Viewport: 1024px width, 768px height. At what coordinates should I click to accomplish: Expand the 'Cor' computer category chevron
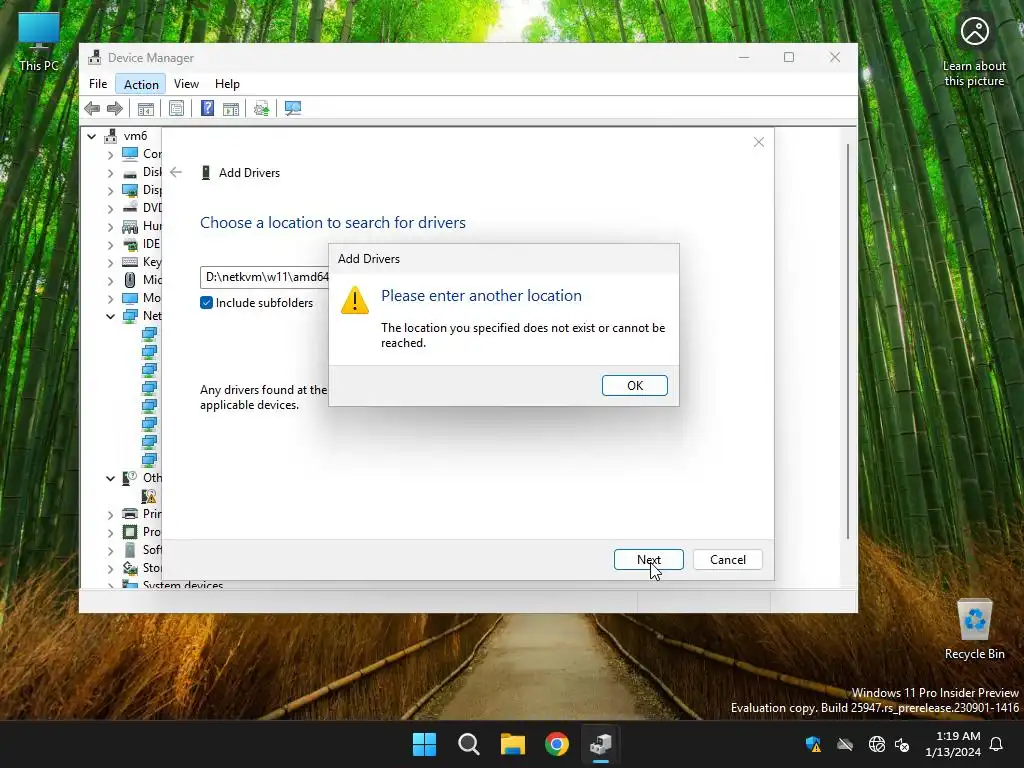coord(110,155)
